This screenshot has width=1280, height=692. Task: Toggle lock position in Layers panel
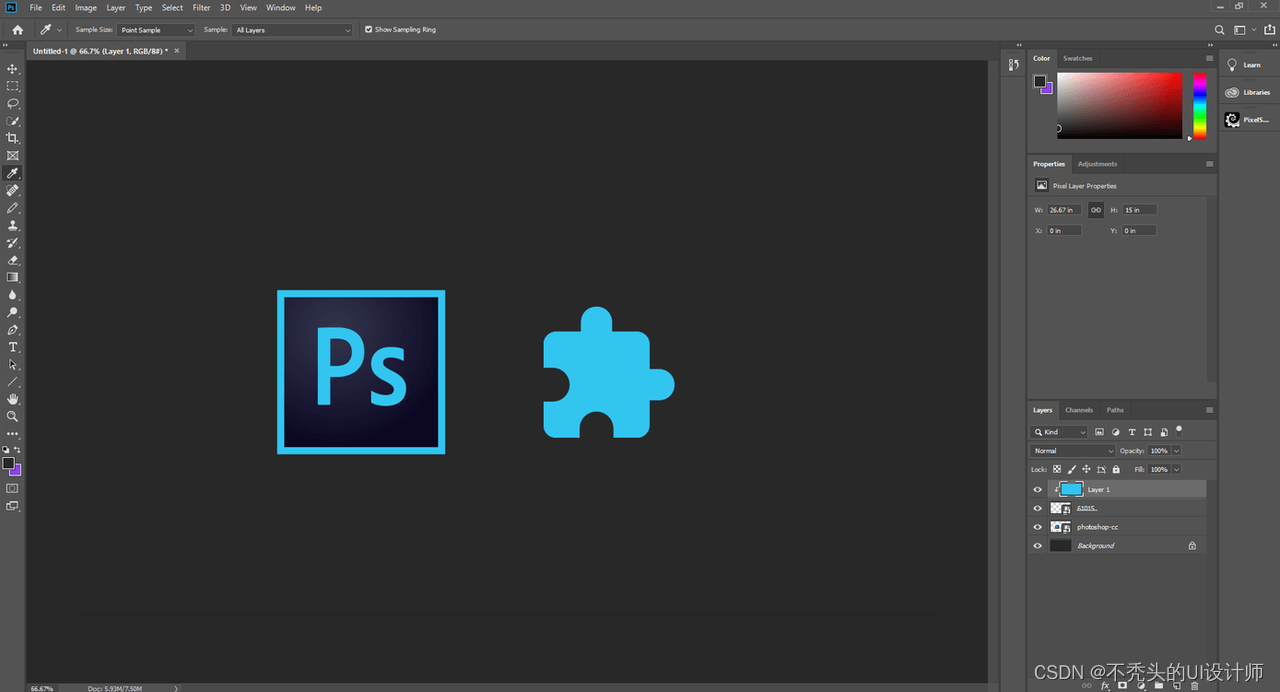[x=1086, y=469]
